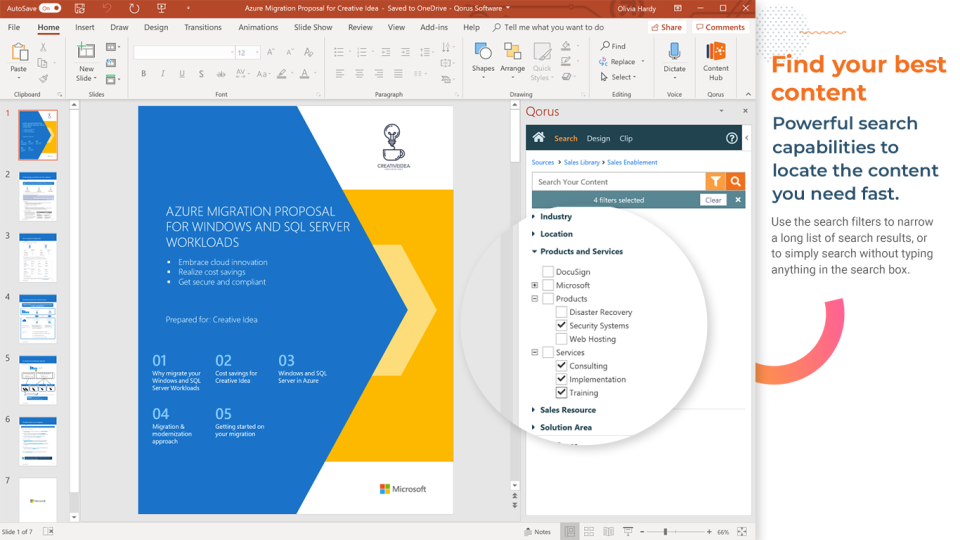Viewport: 960px width, 540px height.
Task: Click the Undo arrow in title bar
Action: (x=107, y=9)
